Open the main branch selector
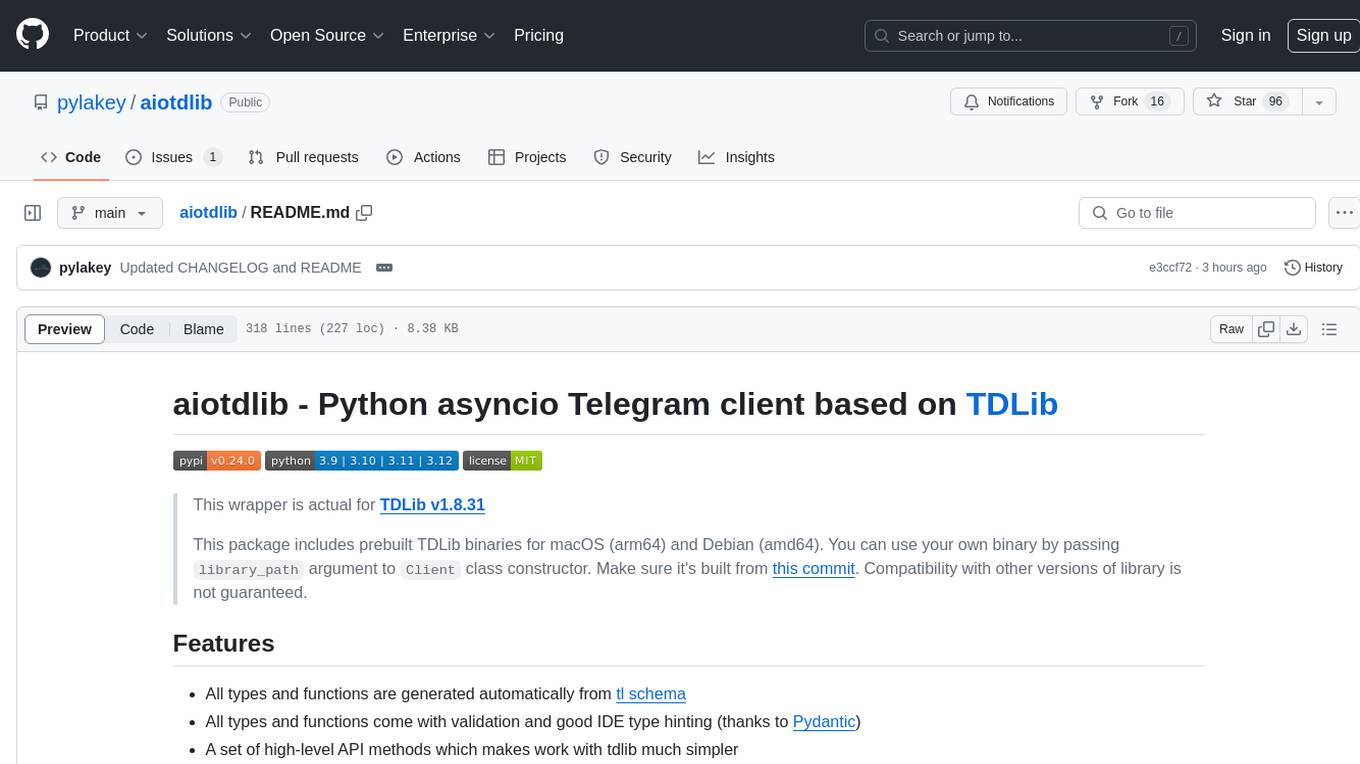The width and height of the screenshot is (1360, 764). coord(109,213)
